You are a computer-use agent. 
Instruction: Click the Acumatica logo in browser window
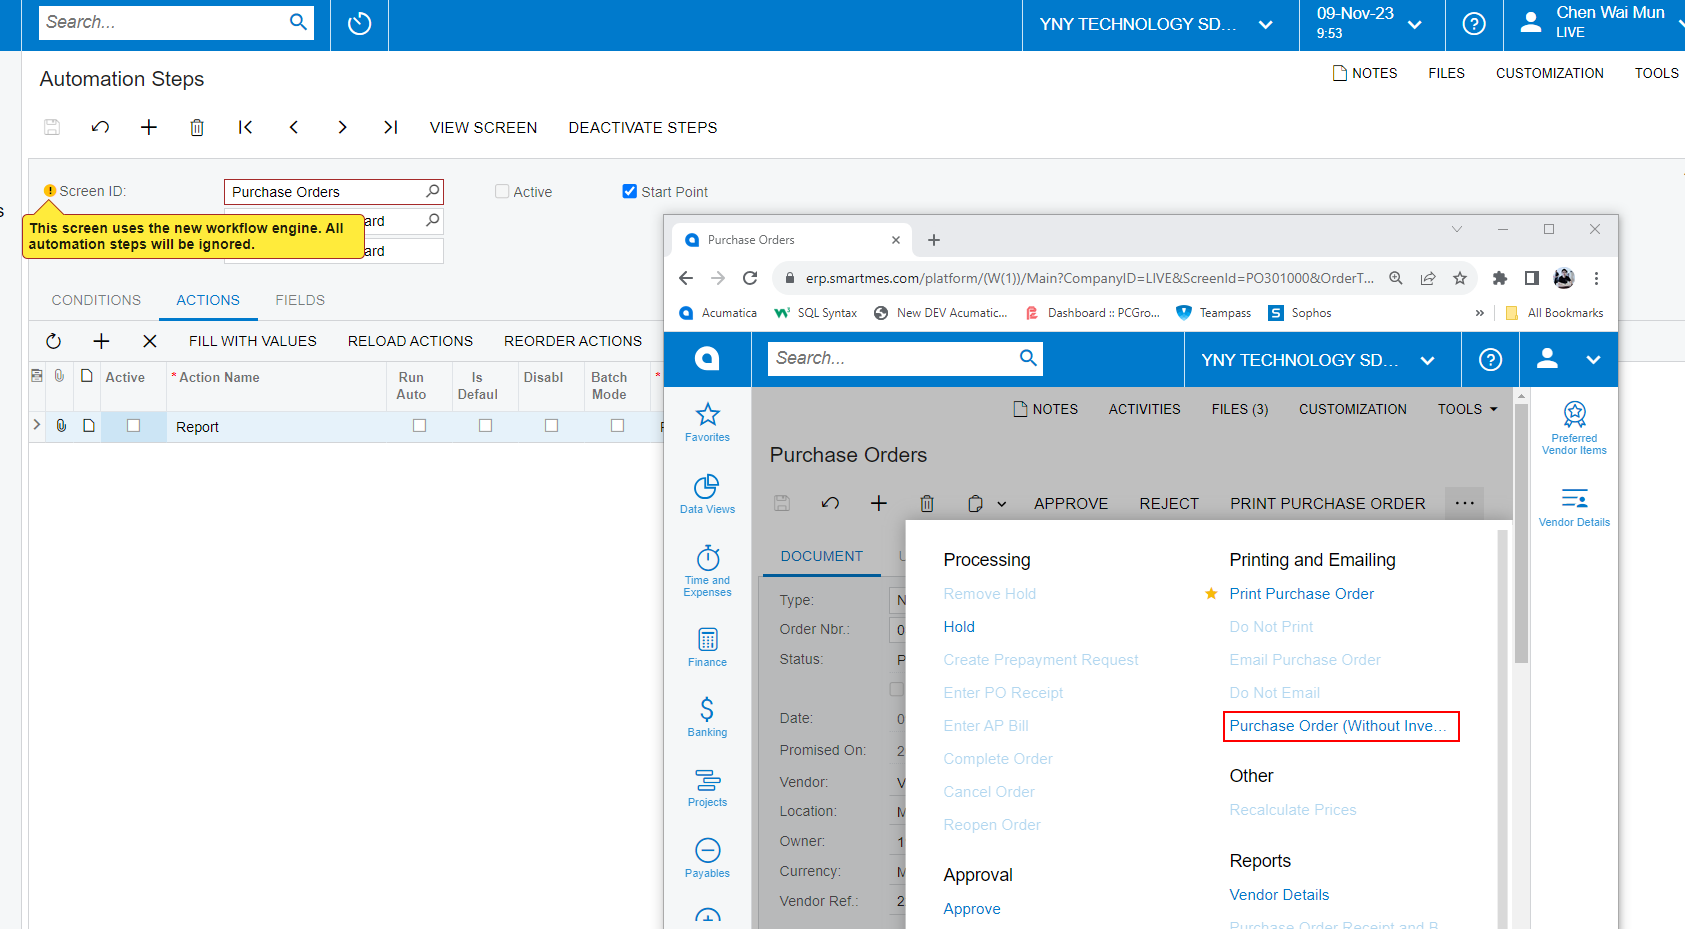pos(707,359)
